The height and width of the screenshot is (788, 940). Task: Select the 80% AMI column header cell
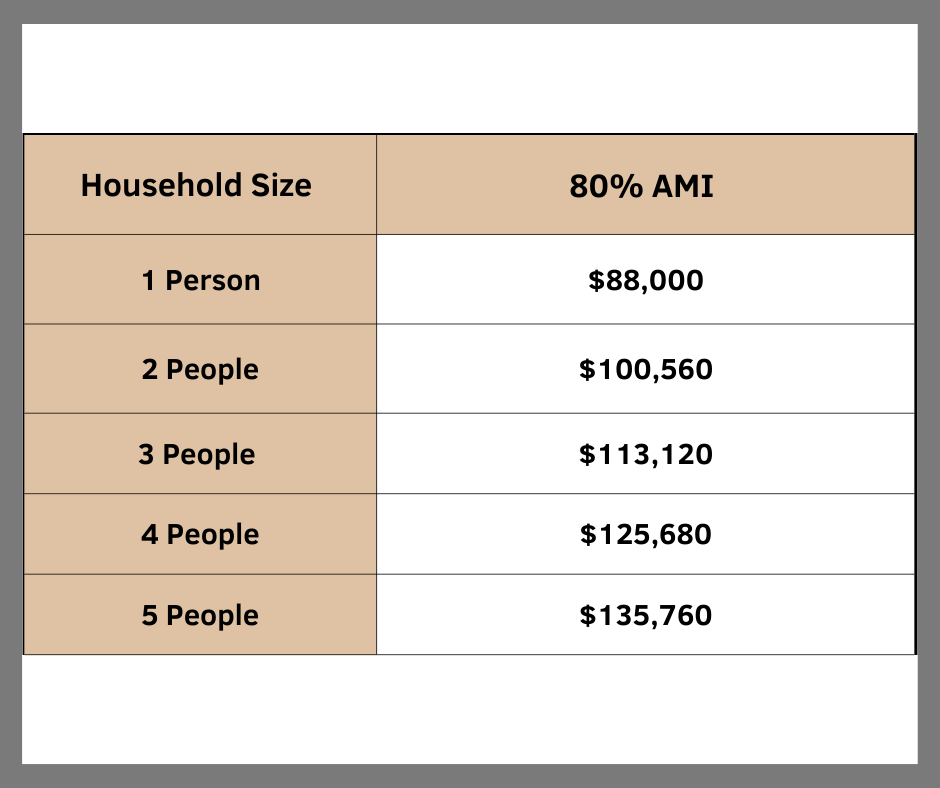645,186
